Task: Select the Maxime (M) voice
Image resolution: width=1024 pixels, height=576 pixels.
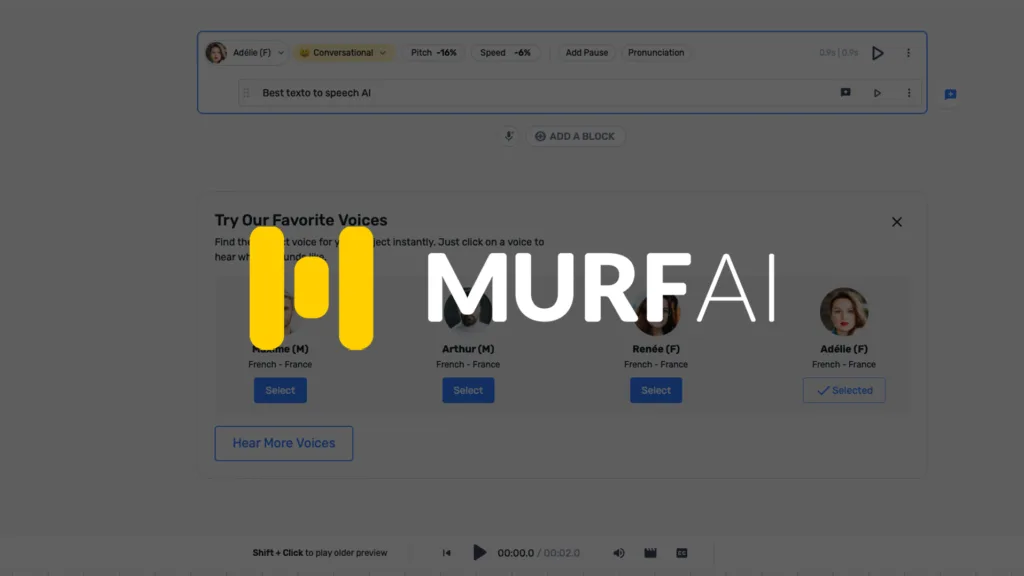Action: (280, 391)
